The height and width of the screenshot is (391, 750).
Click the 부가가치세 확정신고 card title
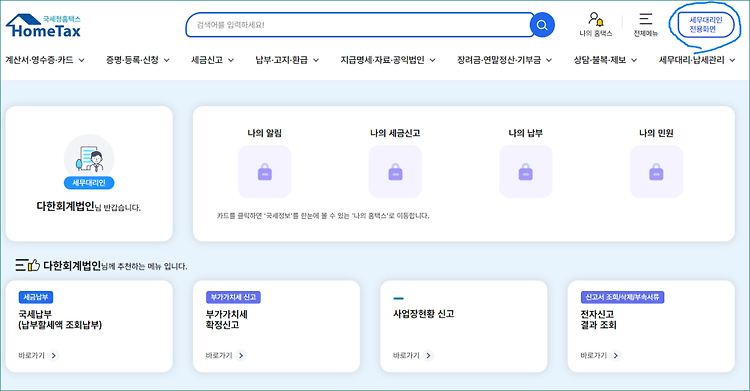(x=227, y=320)
